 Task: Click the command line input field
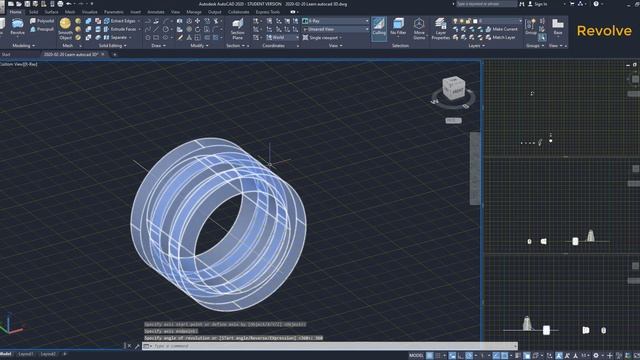tap(331, 346)
